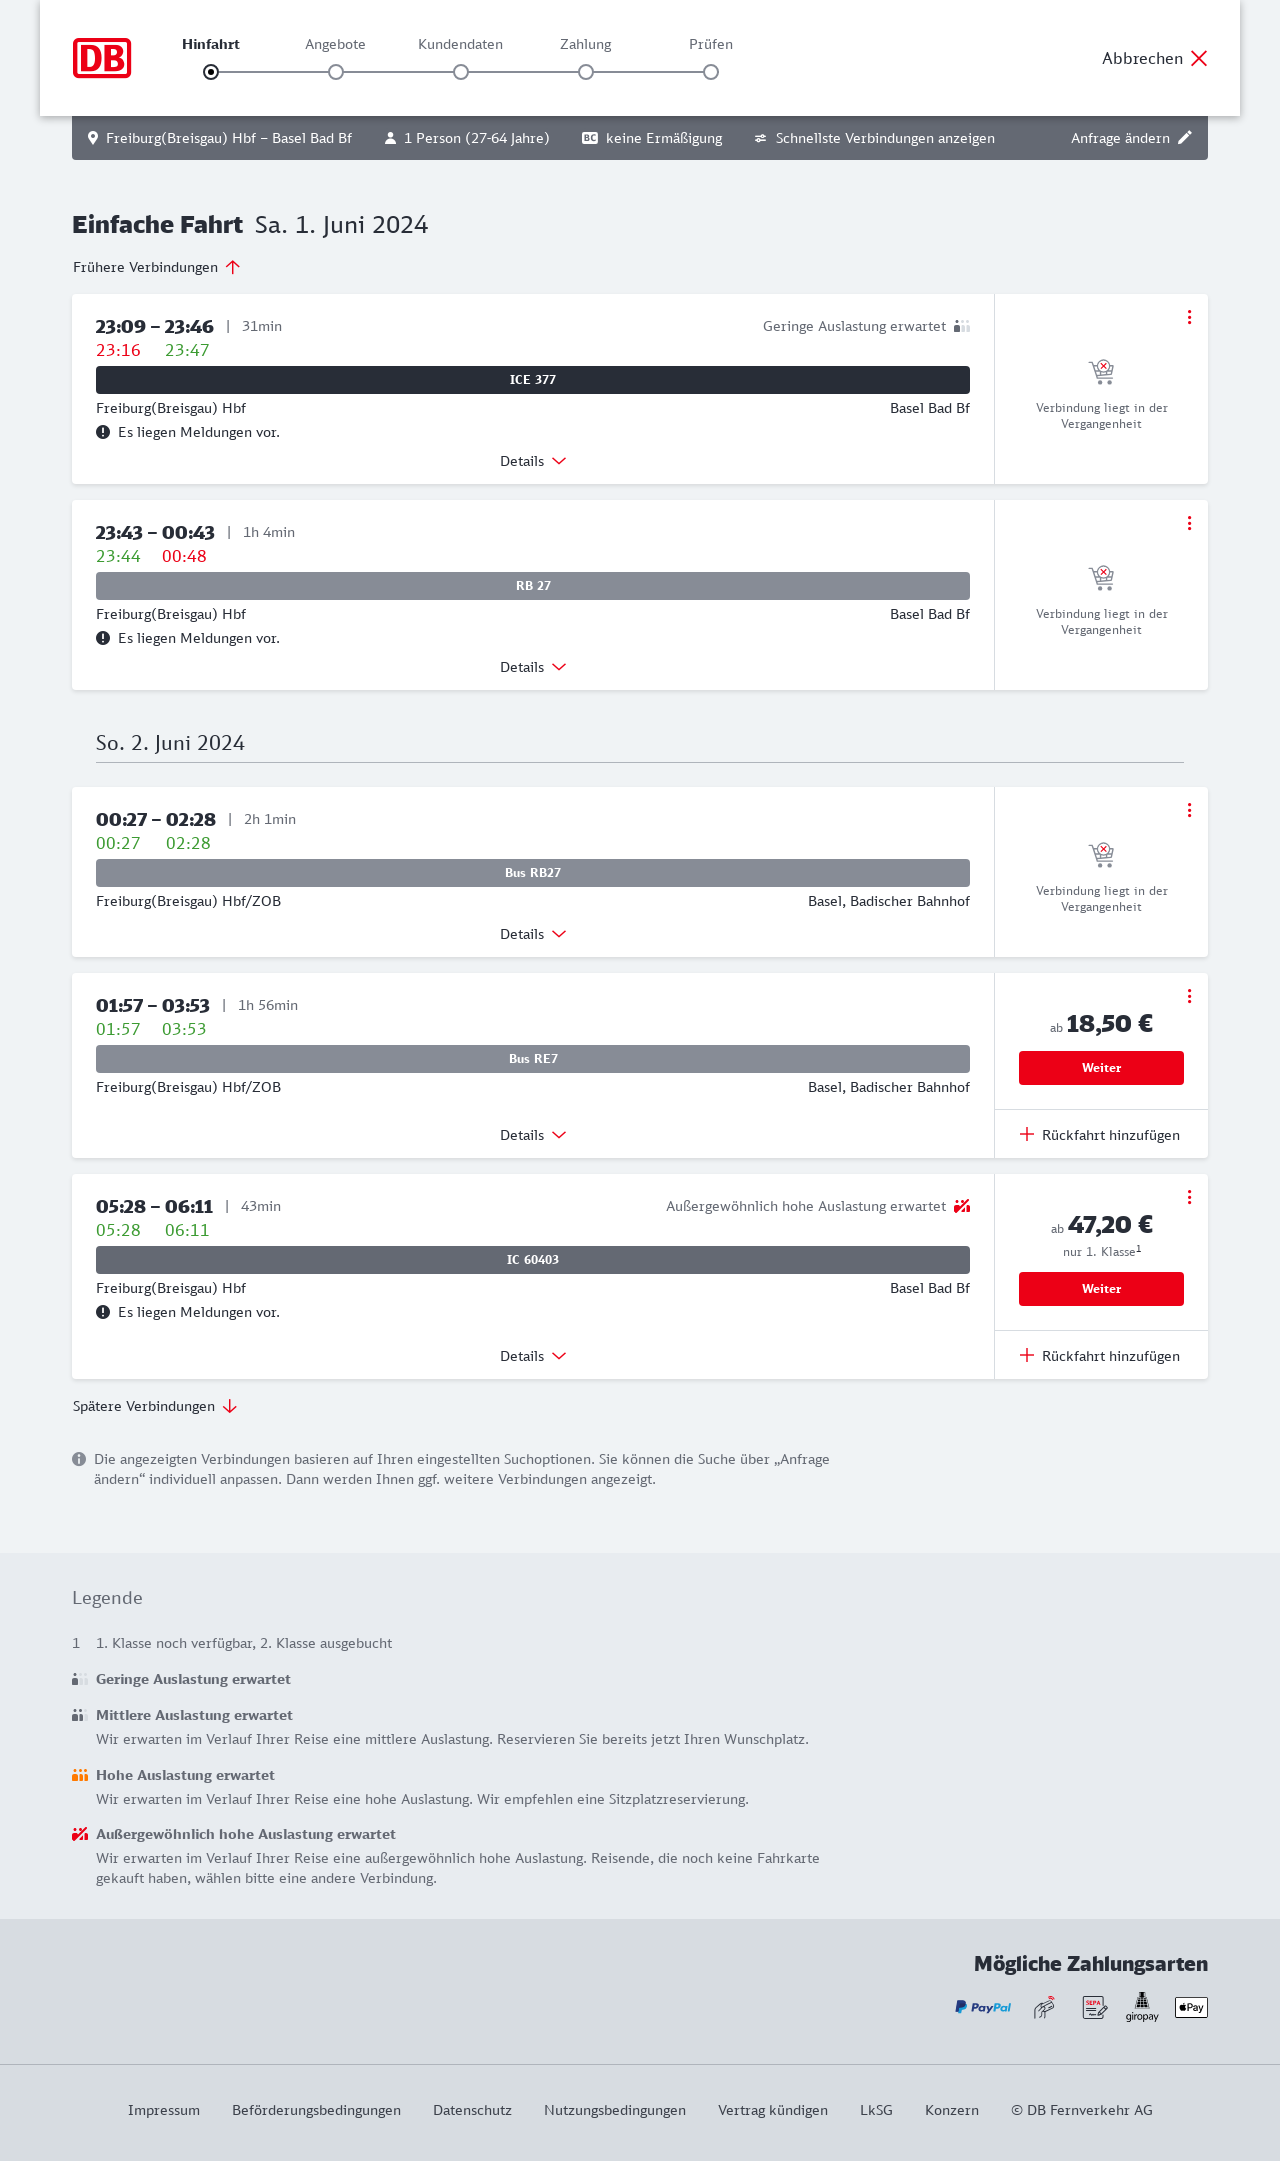This screenshot has height=2161, width=1280.
Task: Click the plus icon for IC 60403 Rückfahrt
Action: click(x=1027, y=1356)
